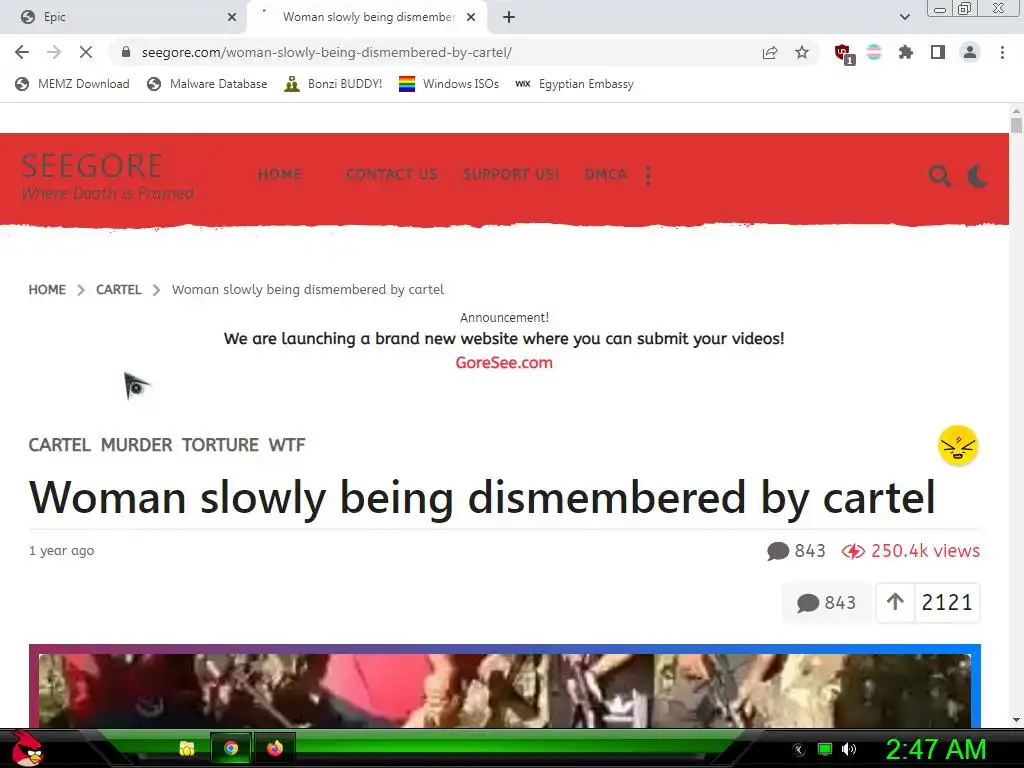The height and width of the screenshot is (768, 1024).
Task: Expand the tab search chevron dropdown
Action: 904,17
